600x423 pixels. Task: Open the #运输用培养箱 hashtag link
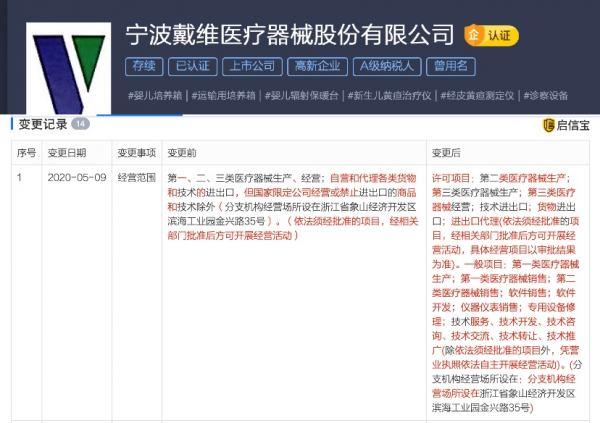point(223,96)
